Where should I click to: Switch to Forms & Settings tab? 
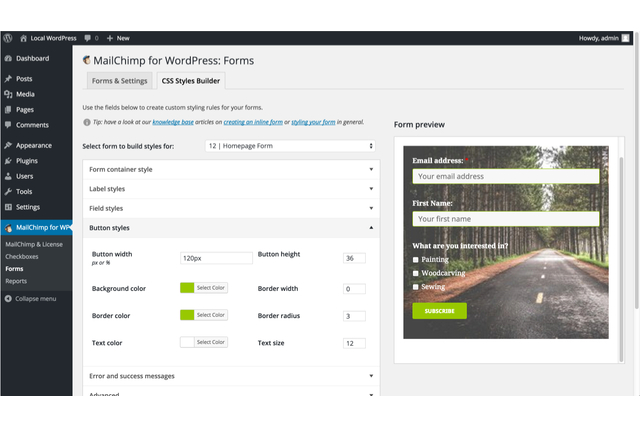(x=120, y=81)
